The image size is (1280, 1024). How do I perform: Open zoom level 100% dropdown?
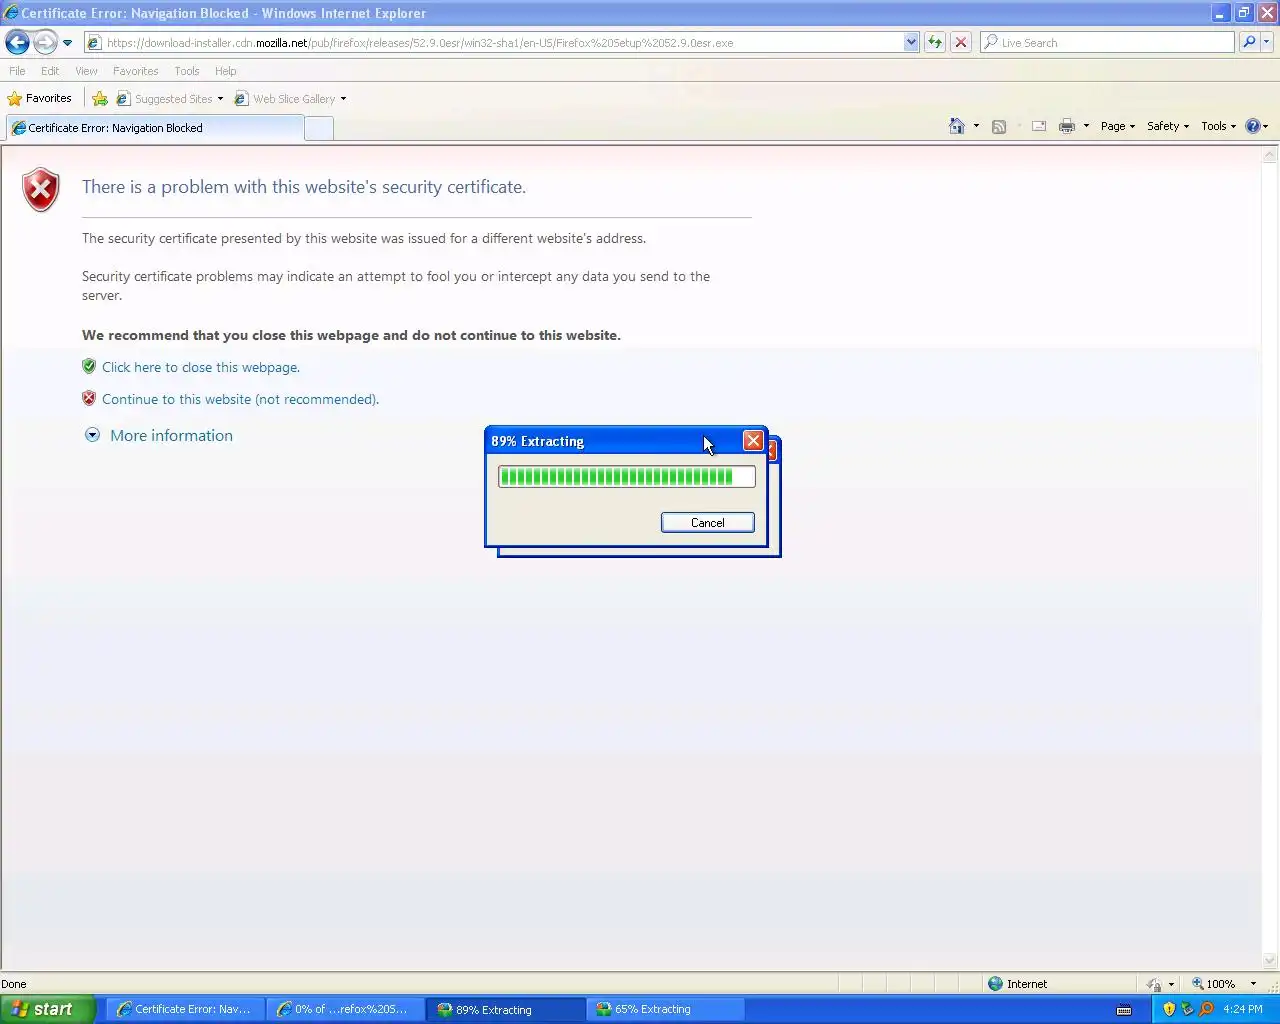tap(1253, 984)
